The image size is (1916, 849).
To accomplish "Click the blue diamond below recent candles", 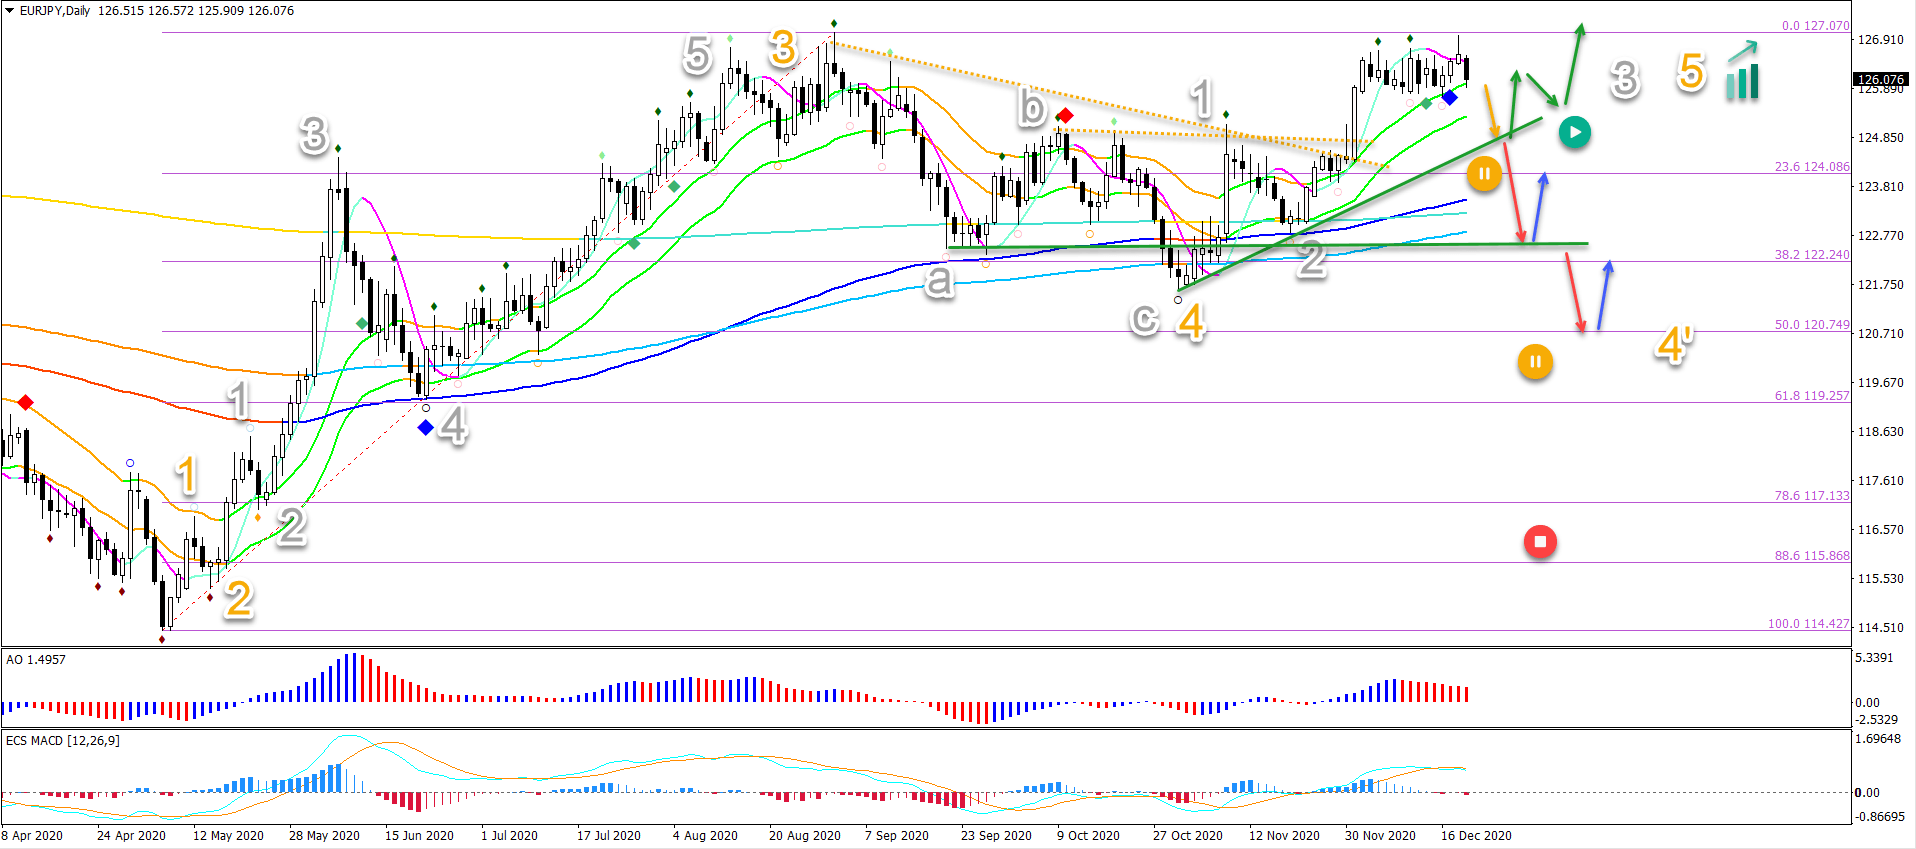I will 1449,97.
